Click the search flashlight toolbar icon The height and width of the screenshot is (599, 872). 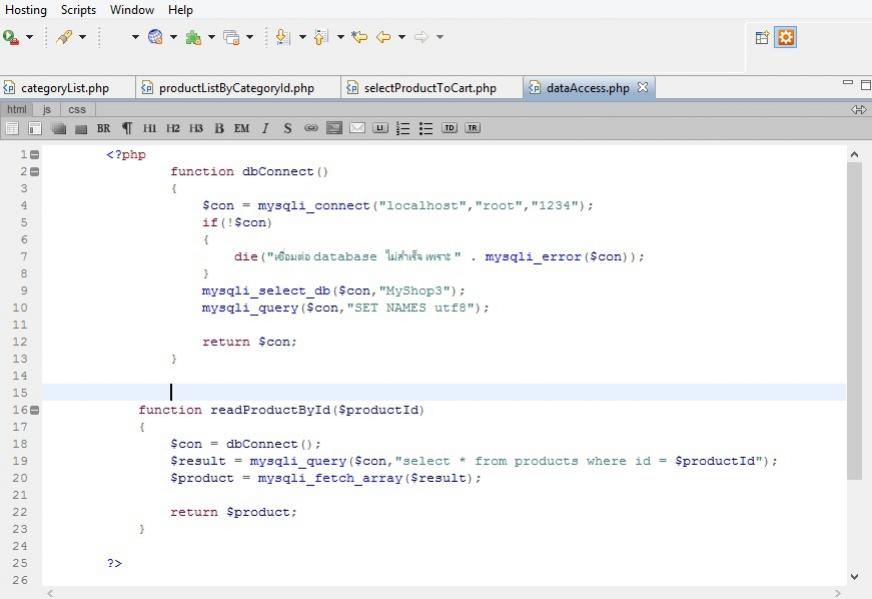[64, 37]
